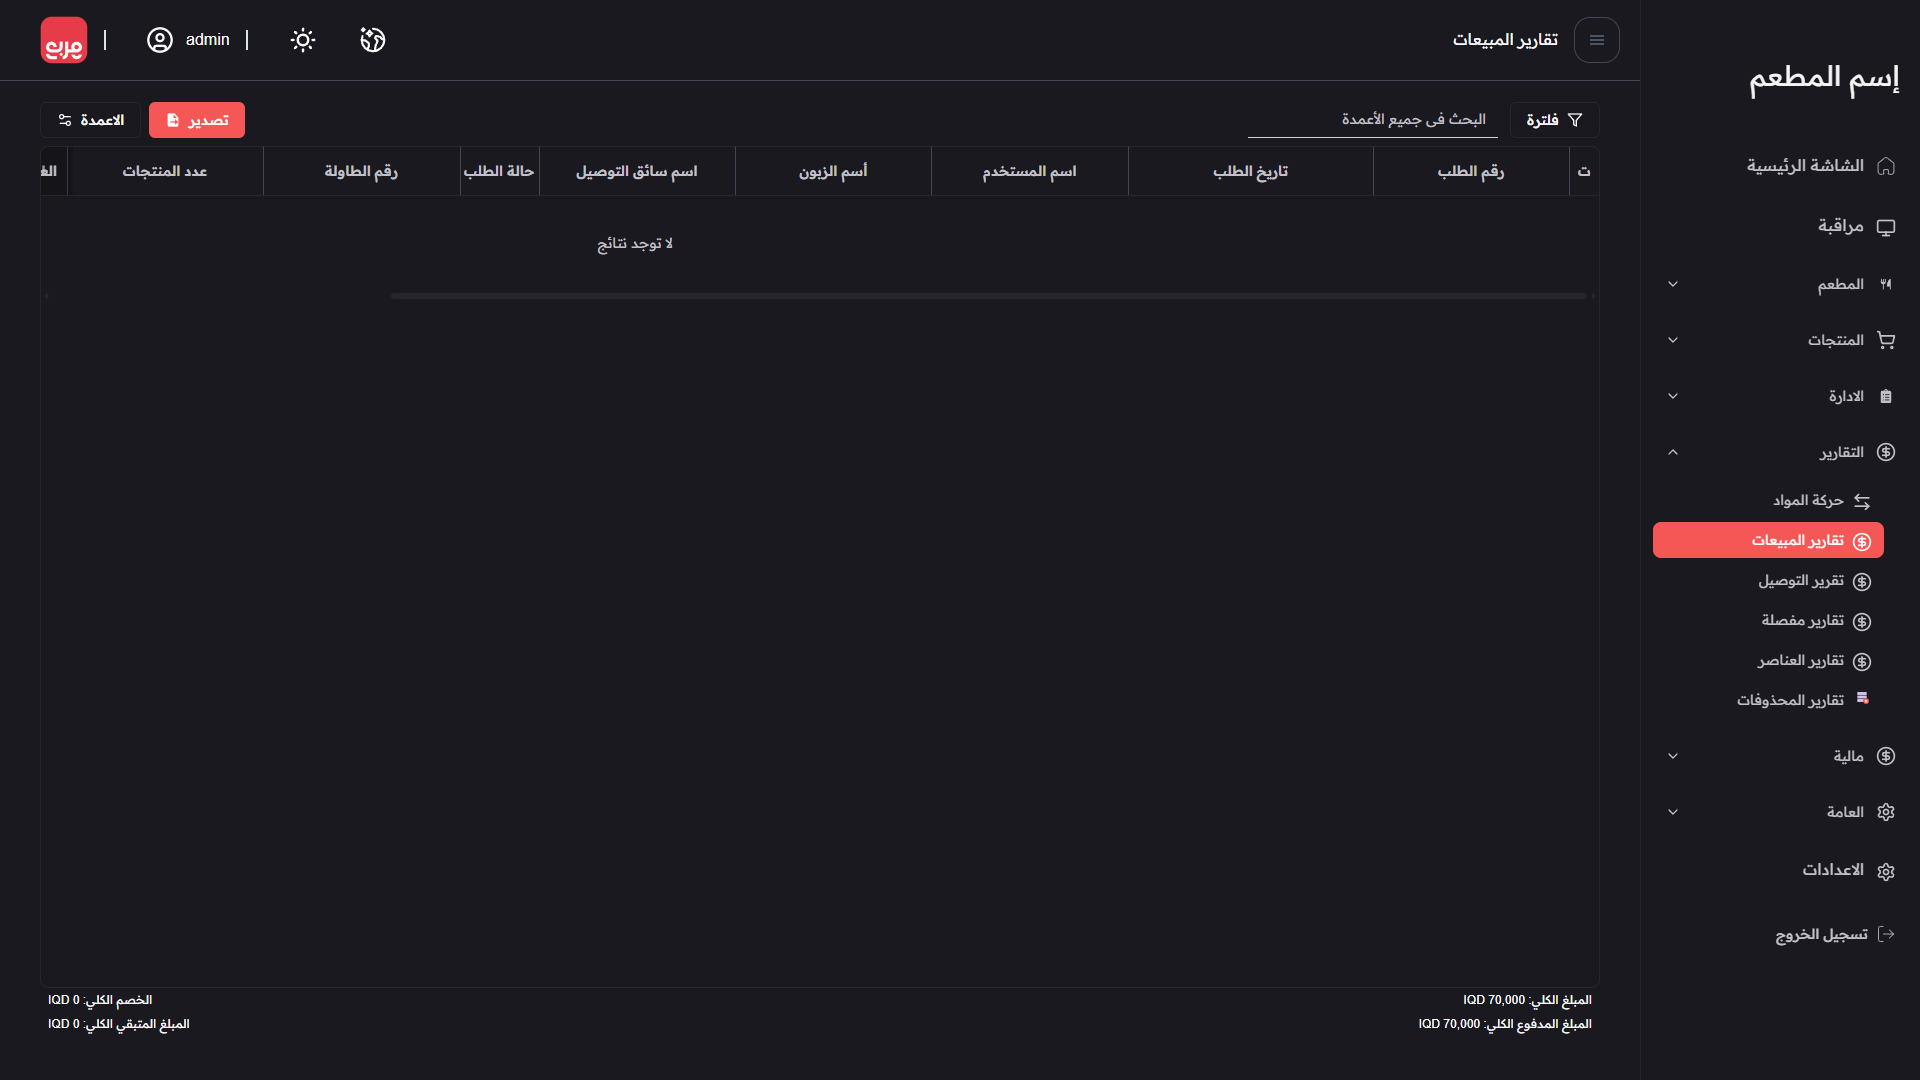Click the الاعدادات settings gear

1886,871
